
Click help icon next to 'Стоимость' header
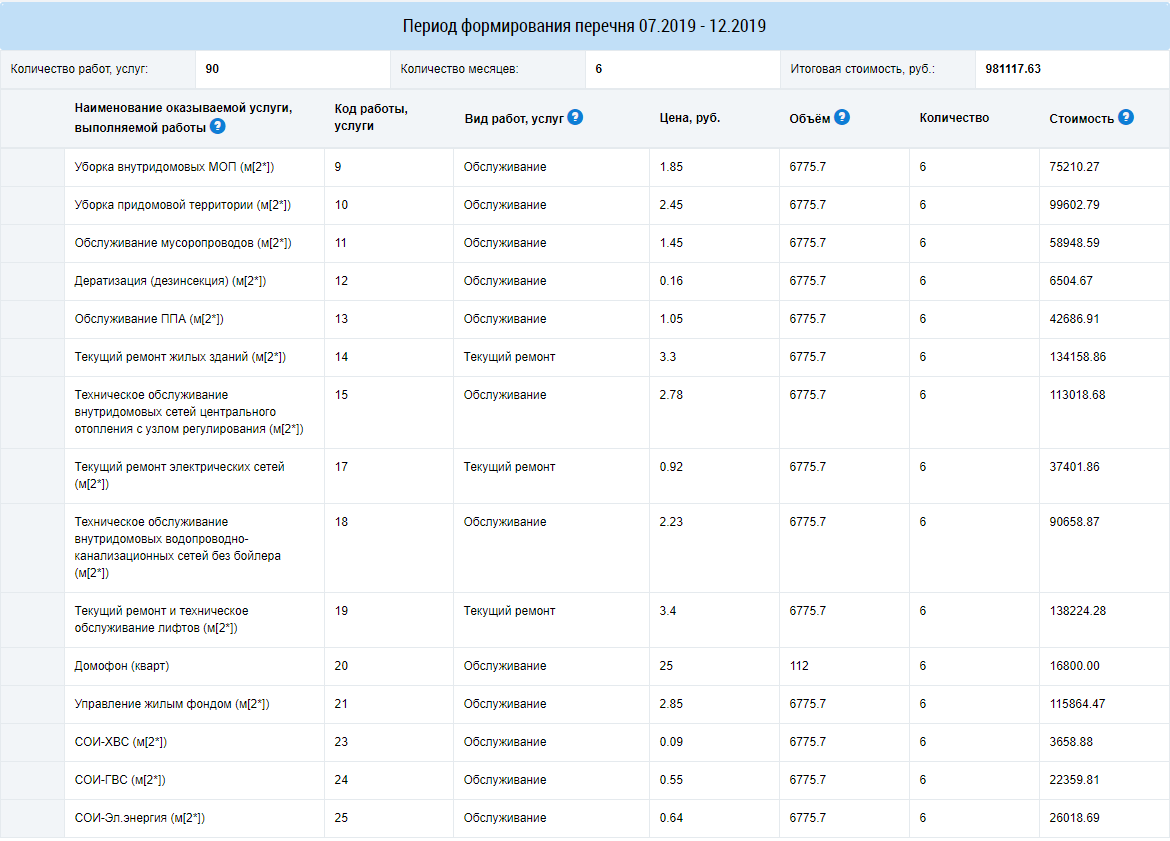1126,117
